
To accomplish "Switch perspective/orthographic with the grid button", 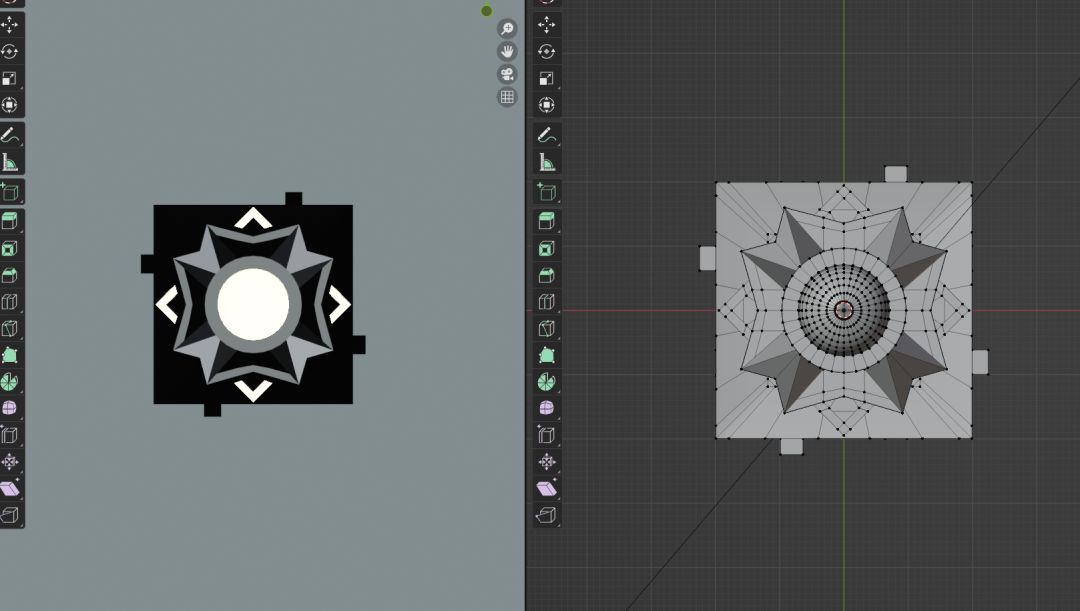I will pos(507,97).
